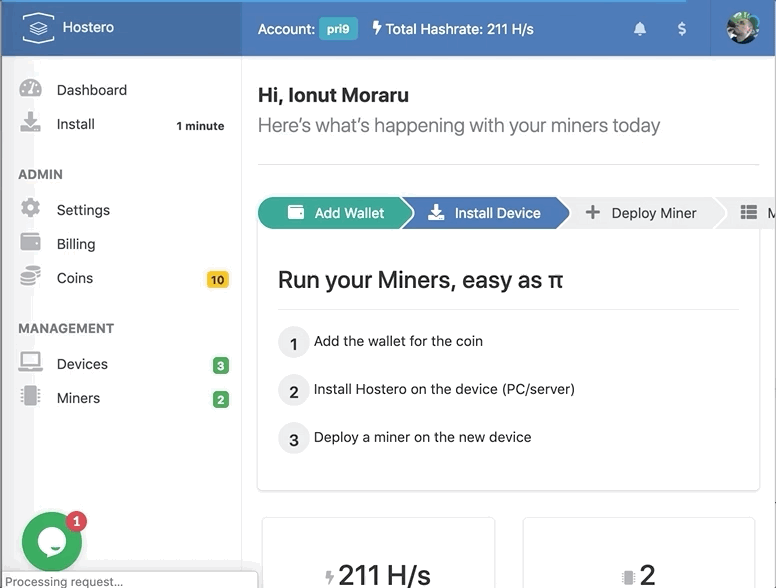
Task: Click the Coins count badge showing 10
Action: [x=217, y=279]
